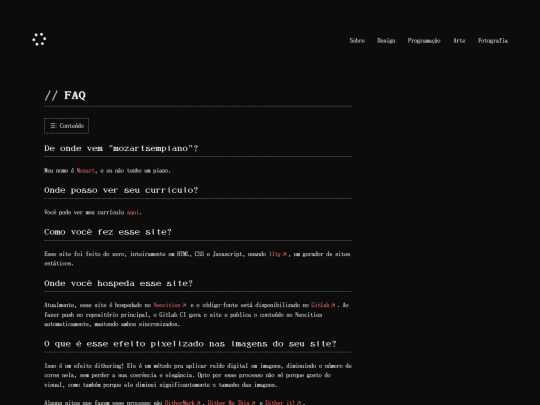The width and height of the screenshot is (540, 405).
Task: Open the currículo via the 'aqui' link
Action: point(133,212)
